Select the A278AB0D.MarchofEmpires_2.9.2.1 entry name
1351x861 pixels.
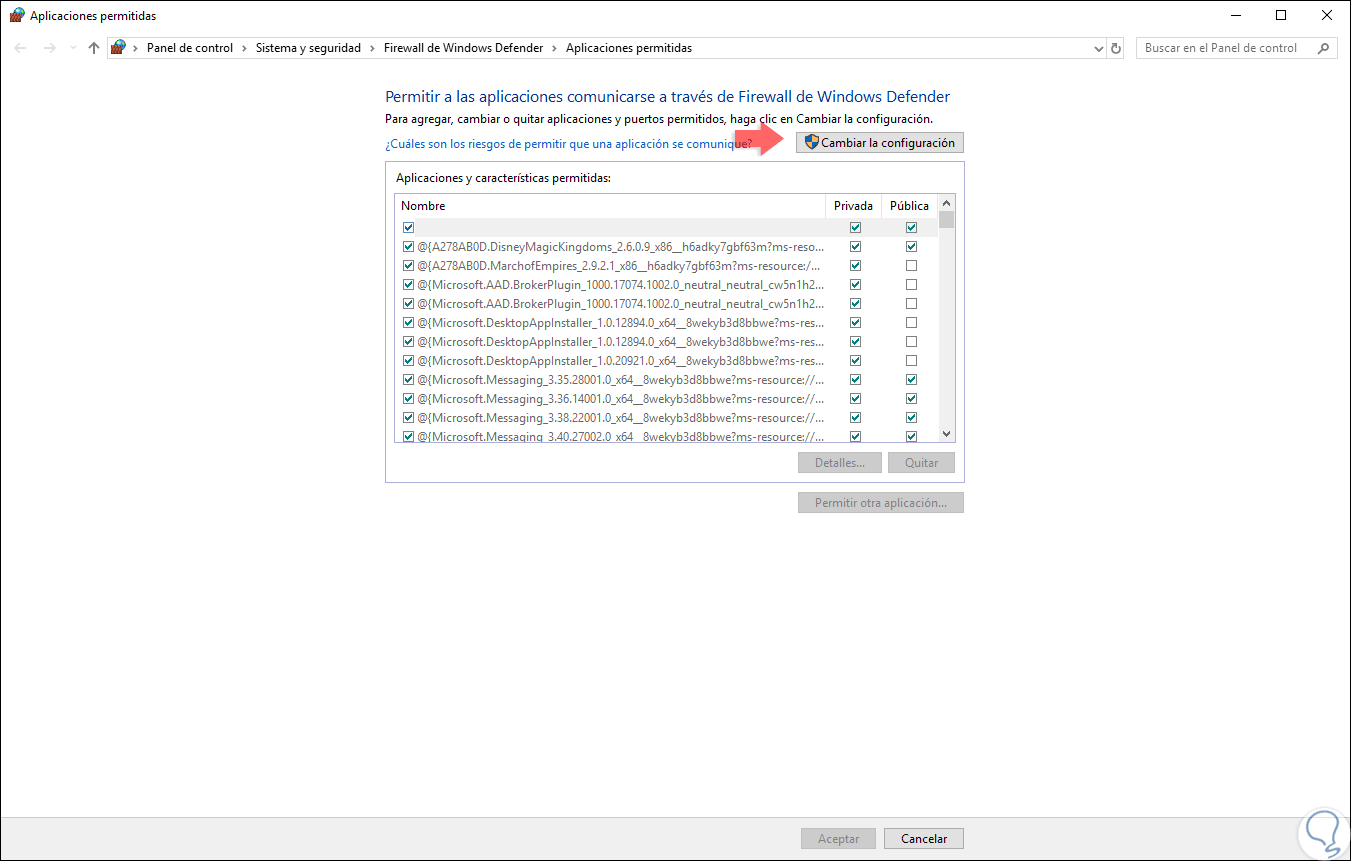pyautogui.click(x=621, y=266)
